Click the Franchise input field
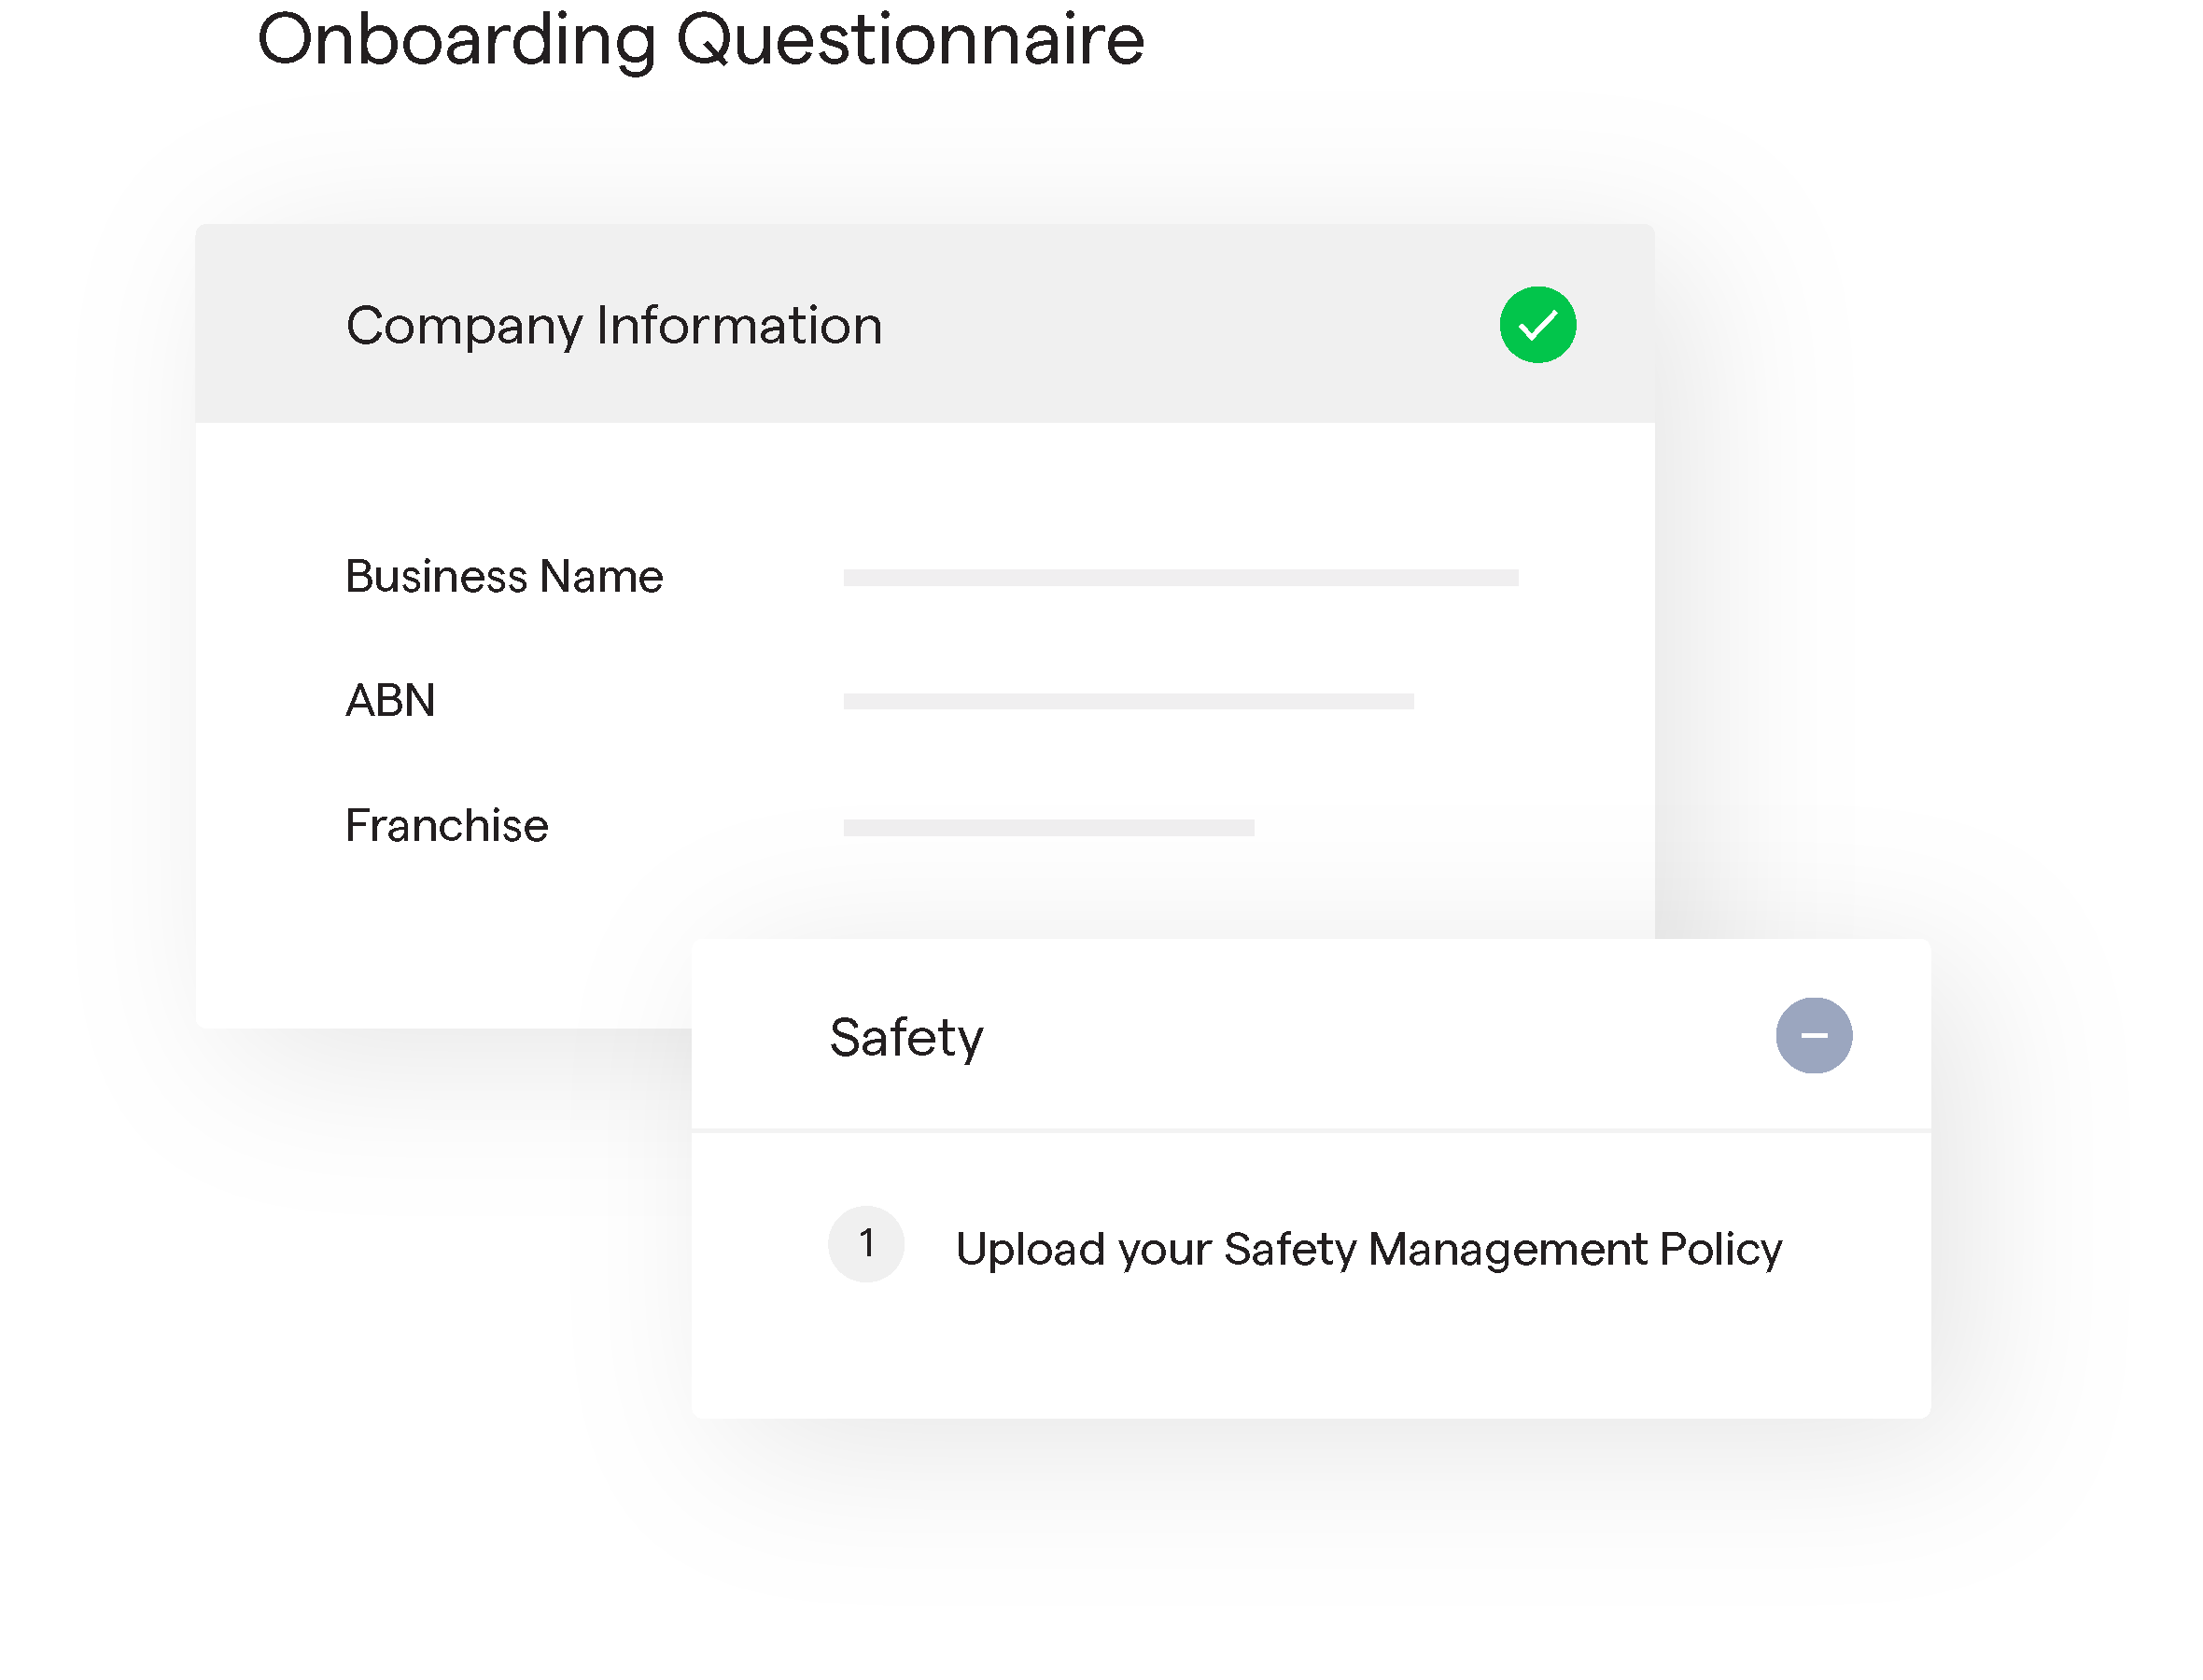The image size is (2203, 1680). point(1048,827)
